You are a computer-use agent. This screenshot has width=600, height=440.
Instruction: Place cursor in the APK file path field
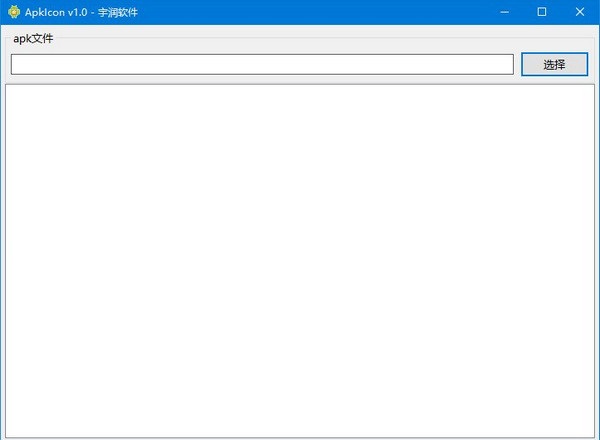pyautogui.click(x=262, y=64)
